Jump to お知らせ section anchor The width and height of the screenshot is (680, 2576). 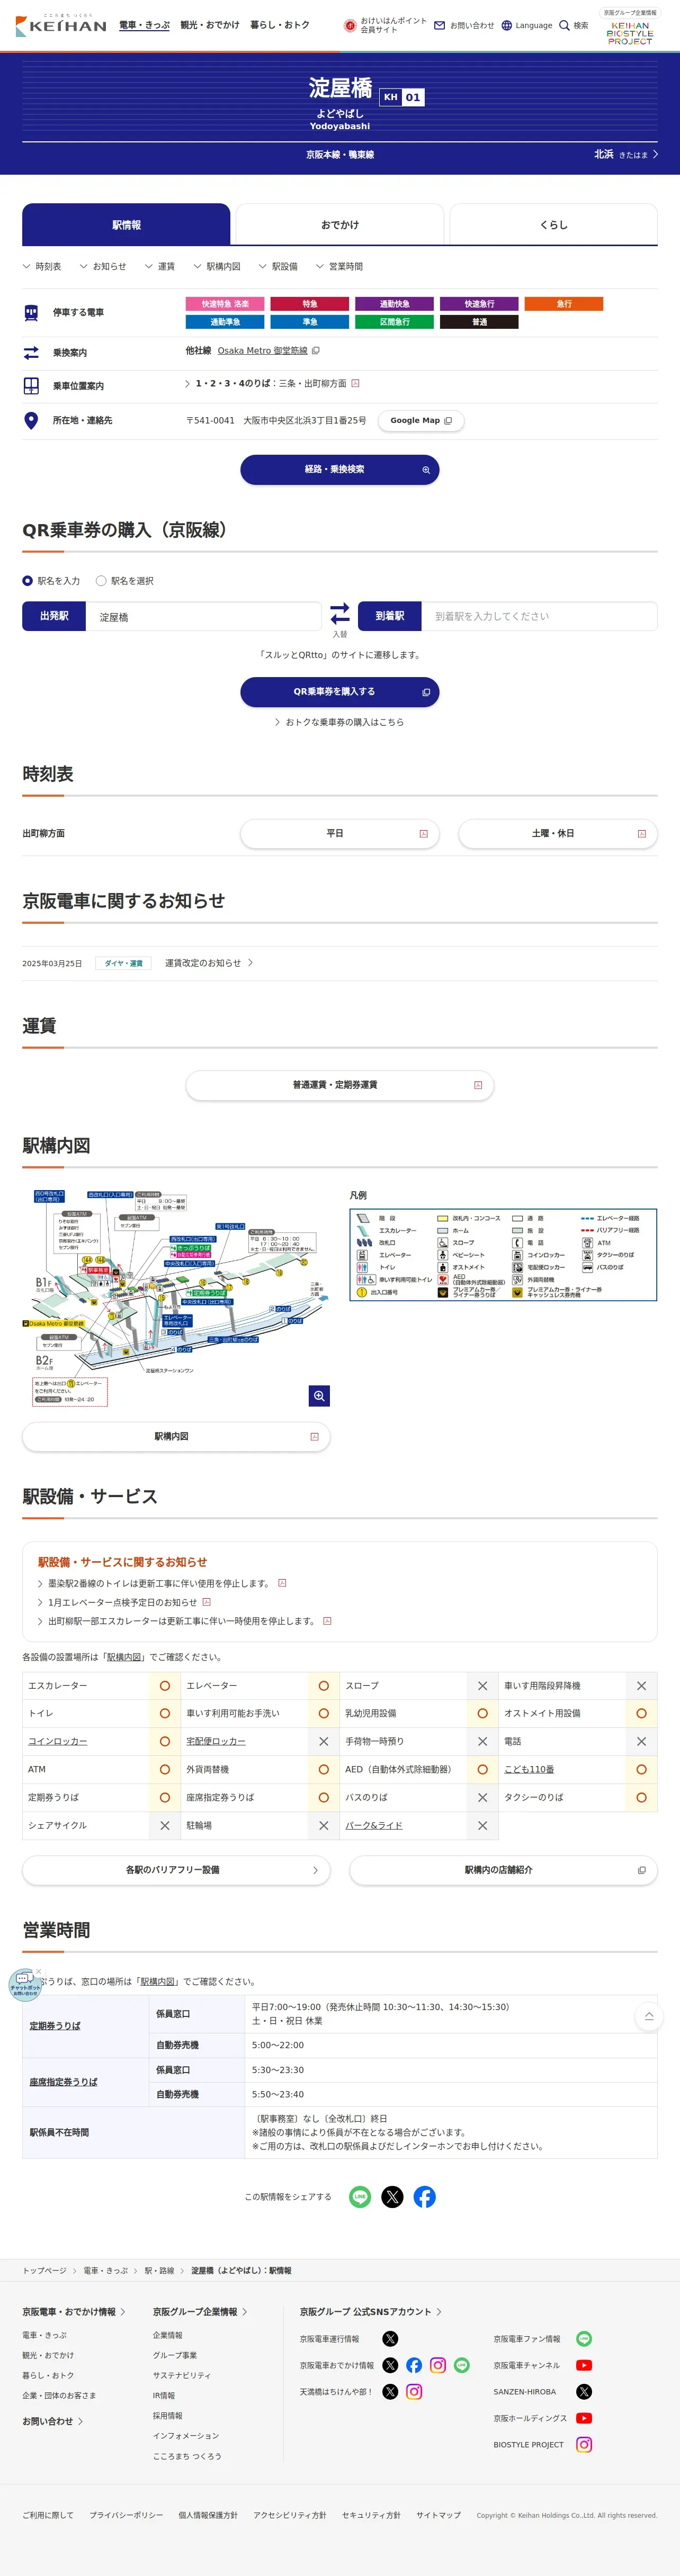(103, 266)
